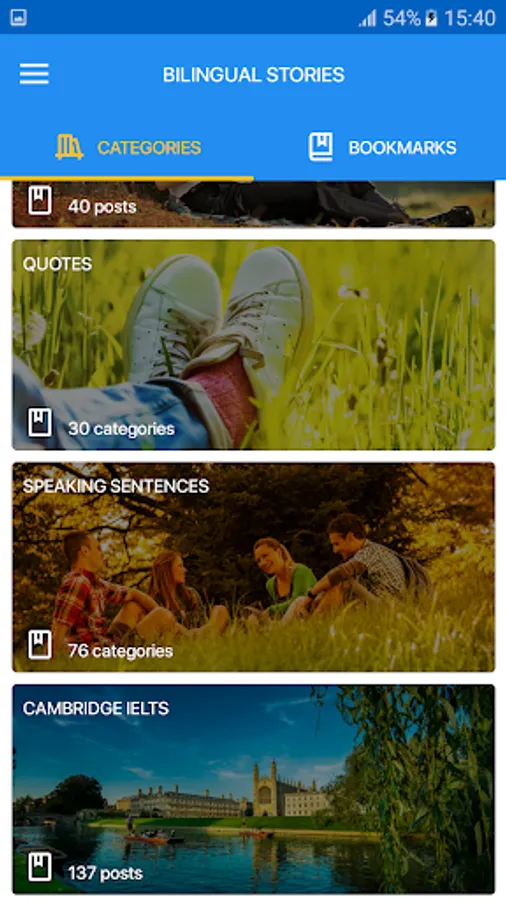Switch to the CATEGORIES tab
This screenshot has height=900, width=506.
click(127, 148)
